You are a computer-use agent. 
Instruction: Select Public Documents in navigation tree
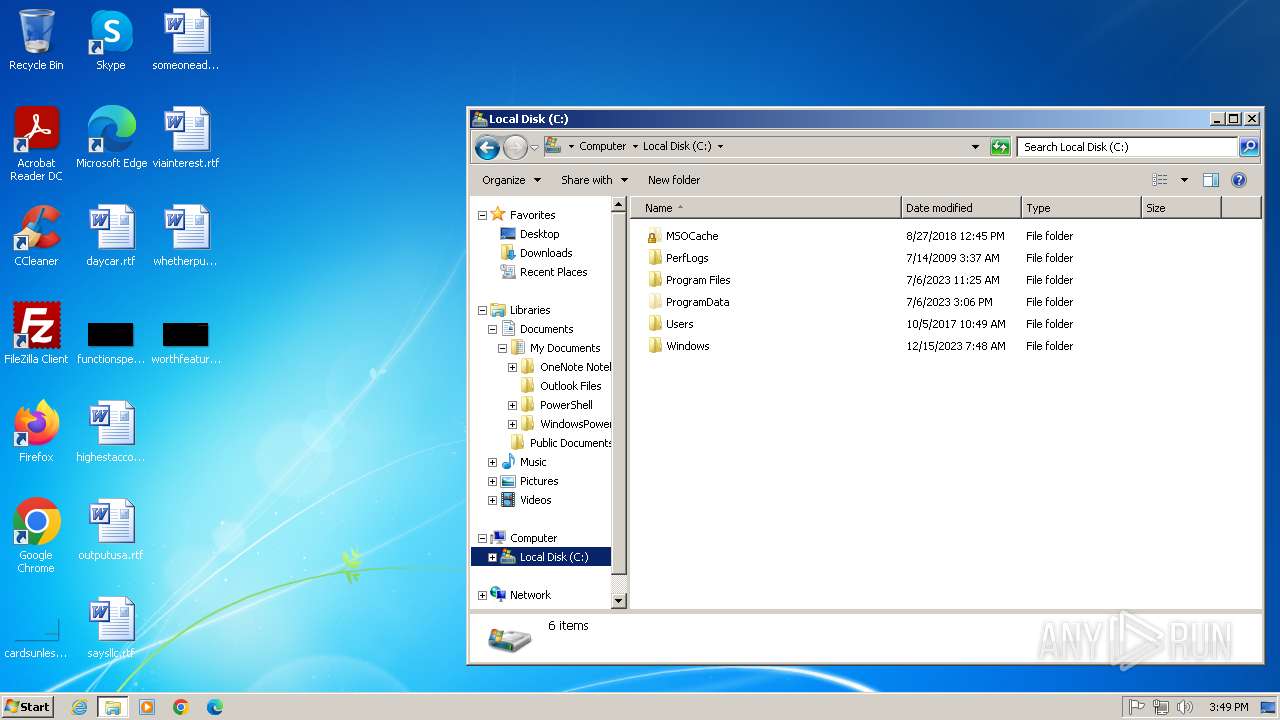(x=560, y=443)
